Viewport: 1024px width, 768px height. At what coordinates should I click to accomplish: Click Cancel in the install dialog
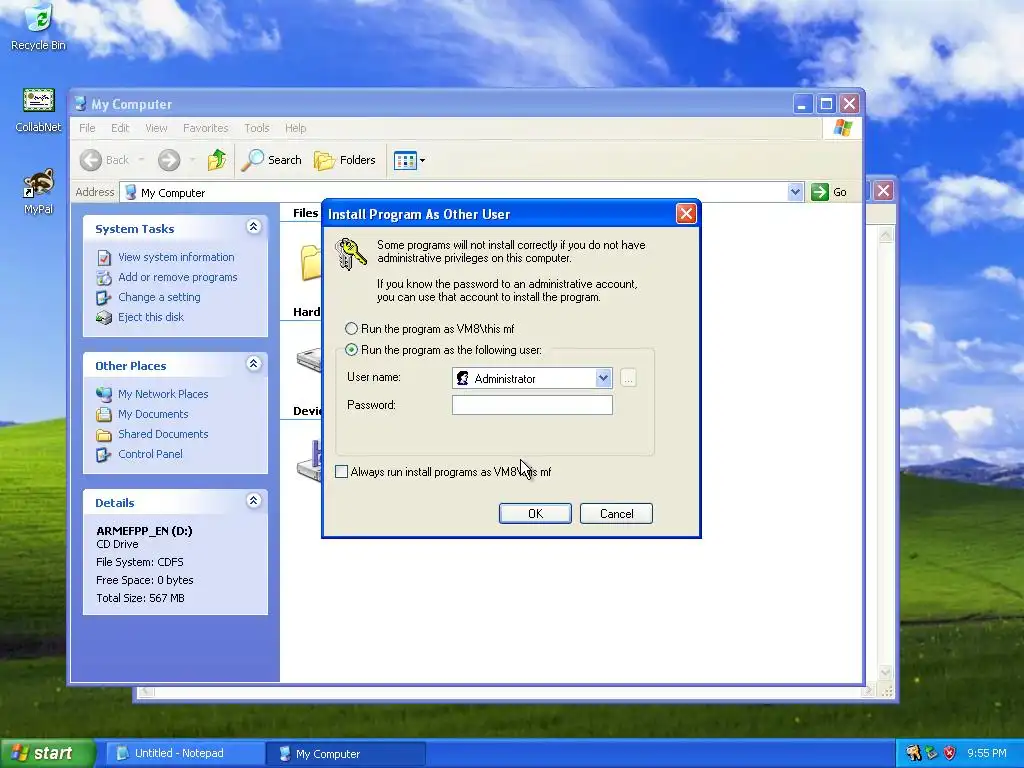pos(616,514)
